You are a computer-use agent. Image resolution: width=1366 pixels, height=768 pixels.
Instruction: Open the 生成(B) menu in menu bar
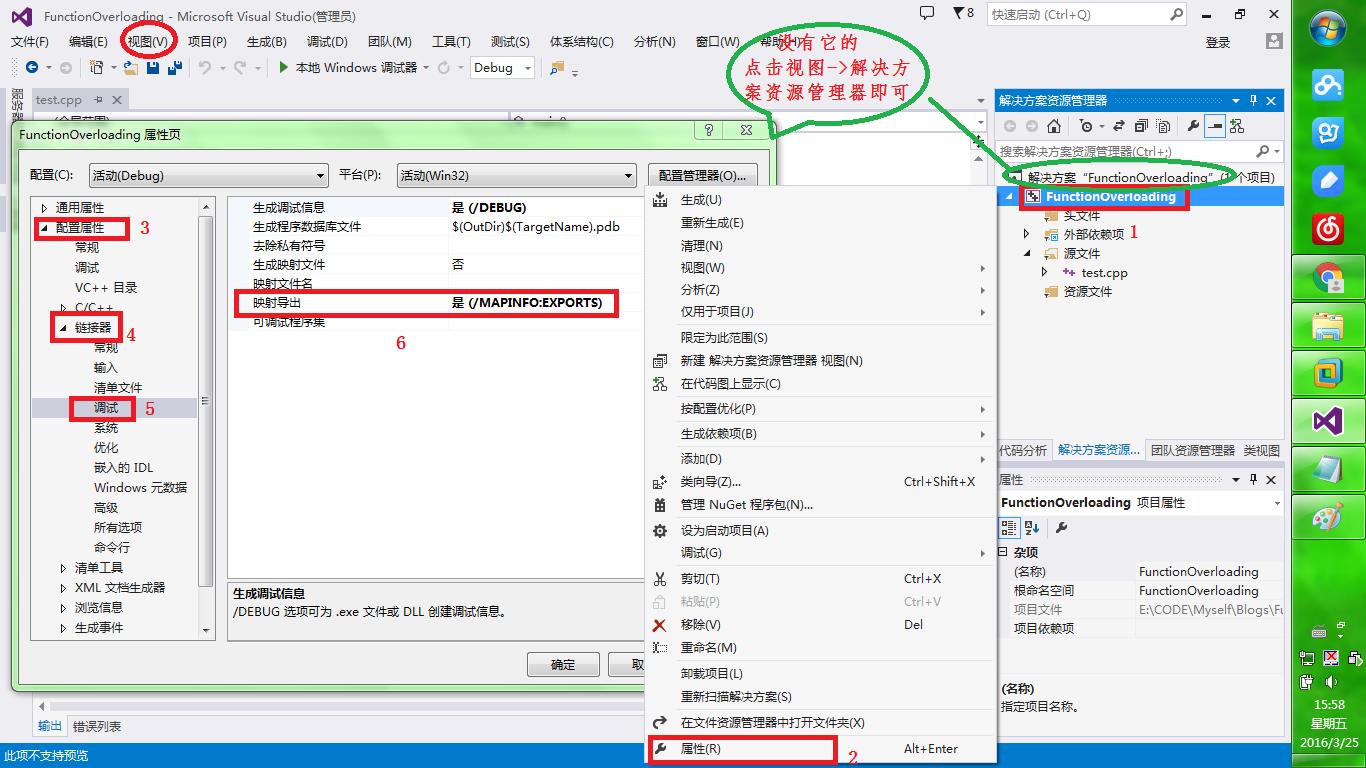point(267,41)
